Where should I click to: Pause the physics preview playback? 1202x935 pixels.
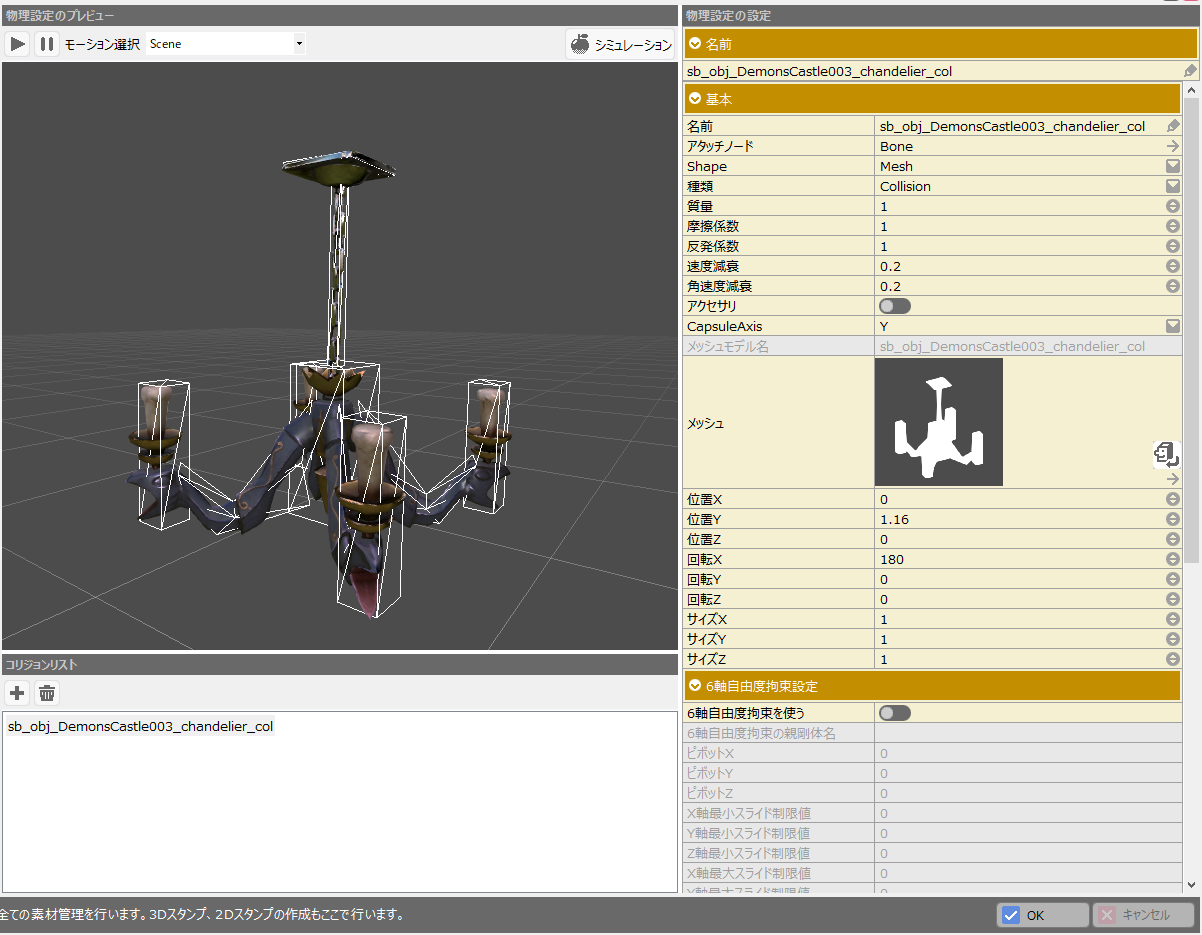(47, 44)
